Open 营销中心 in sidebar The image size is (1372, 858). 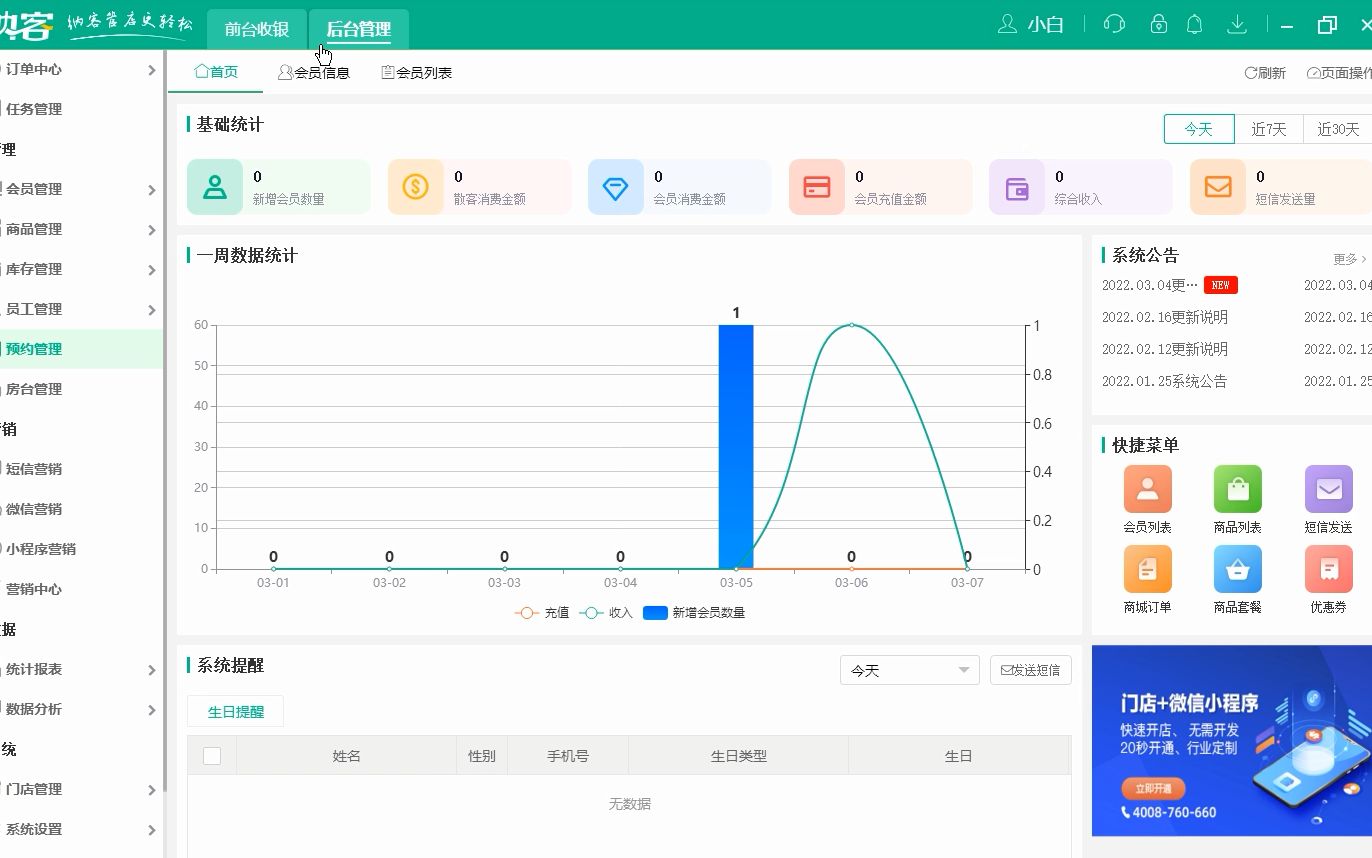pyautogui.click(x=80, y=589)
